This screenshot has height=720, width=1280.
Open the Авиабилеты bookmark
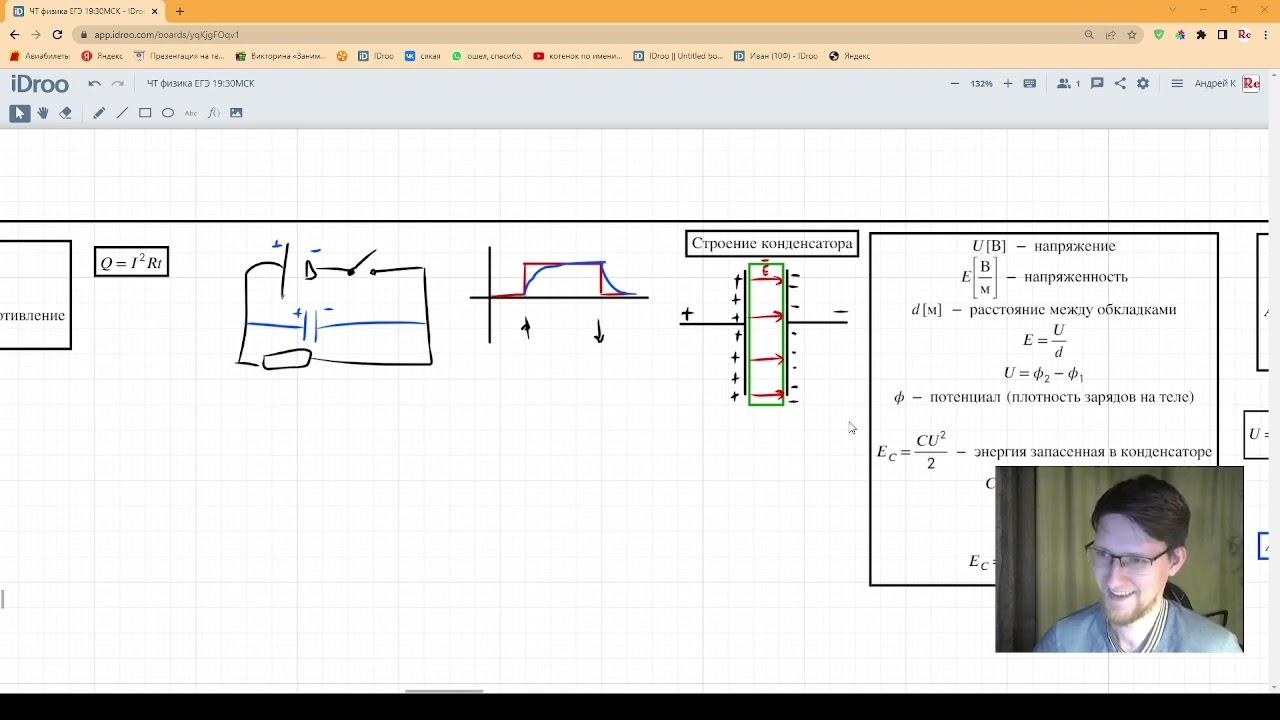tap(40, 56)
